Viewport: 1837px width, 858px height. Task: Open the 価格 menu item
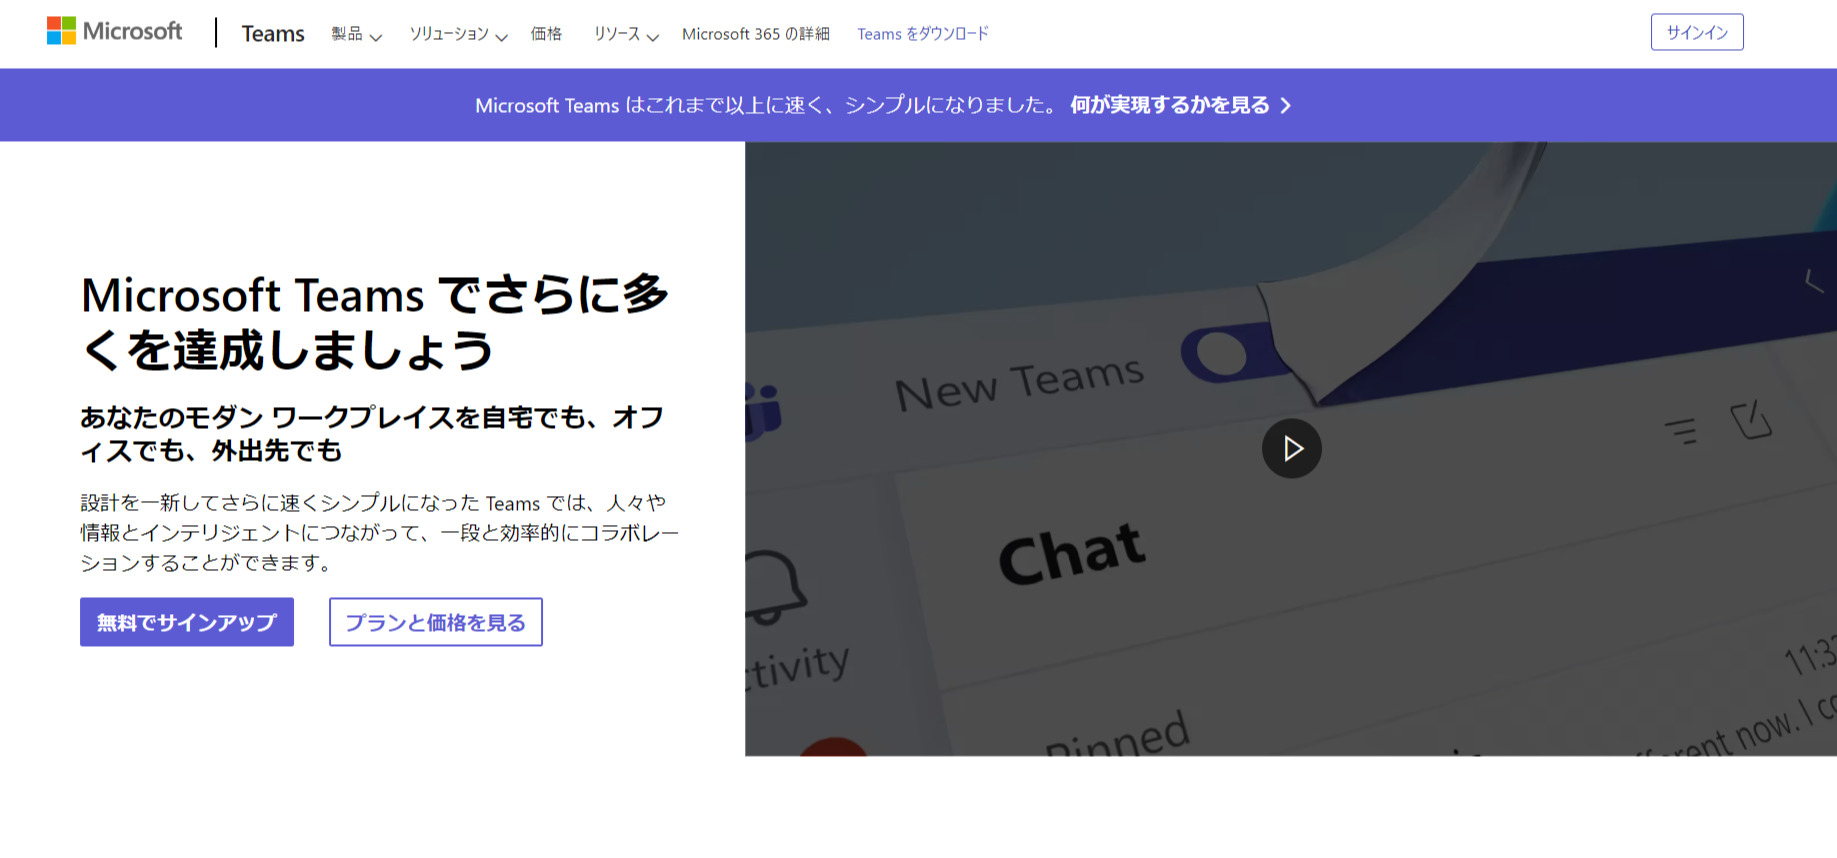546,34
